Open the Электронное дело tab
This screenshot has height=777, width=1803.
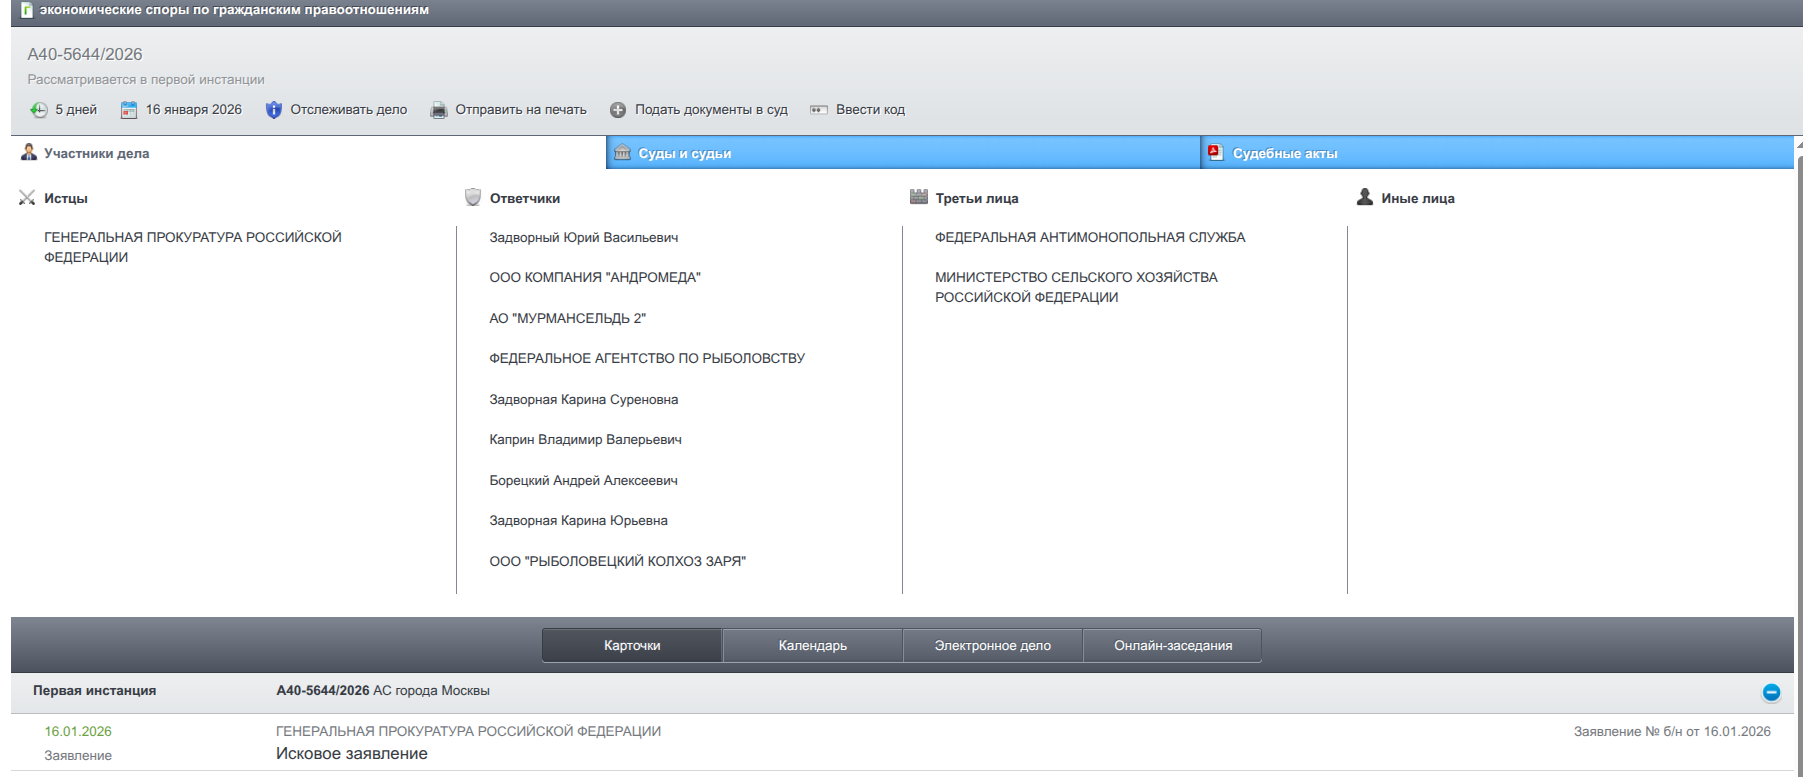(x=992, y=646)
